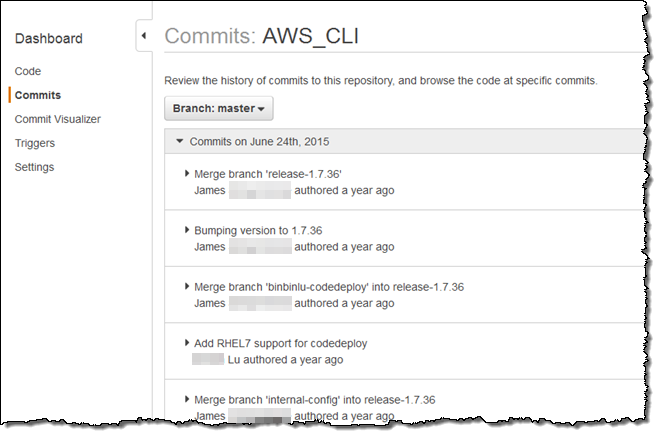The image size is (660, 436).
Task: Open the Add RHEL7 support for codedeploy commit
Action: click(280, 343)
